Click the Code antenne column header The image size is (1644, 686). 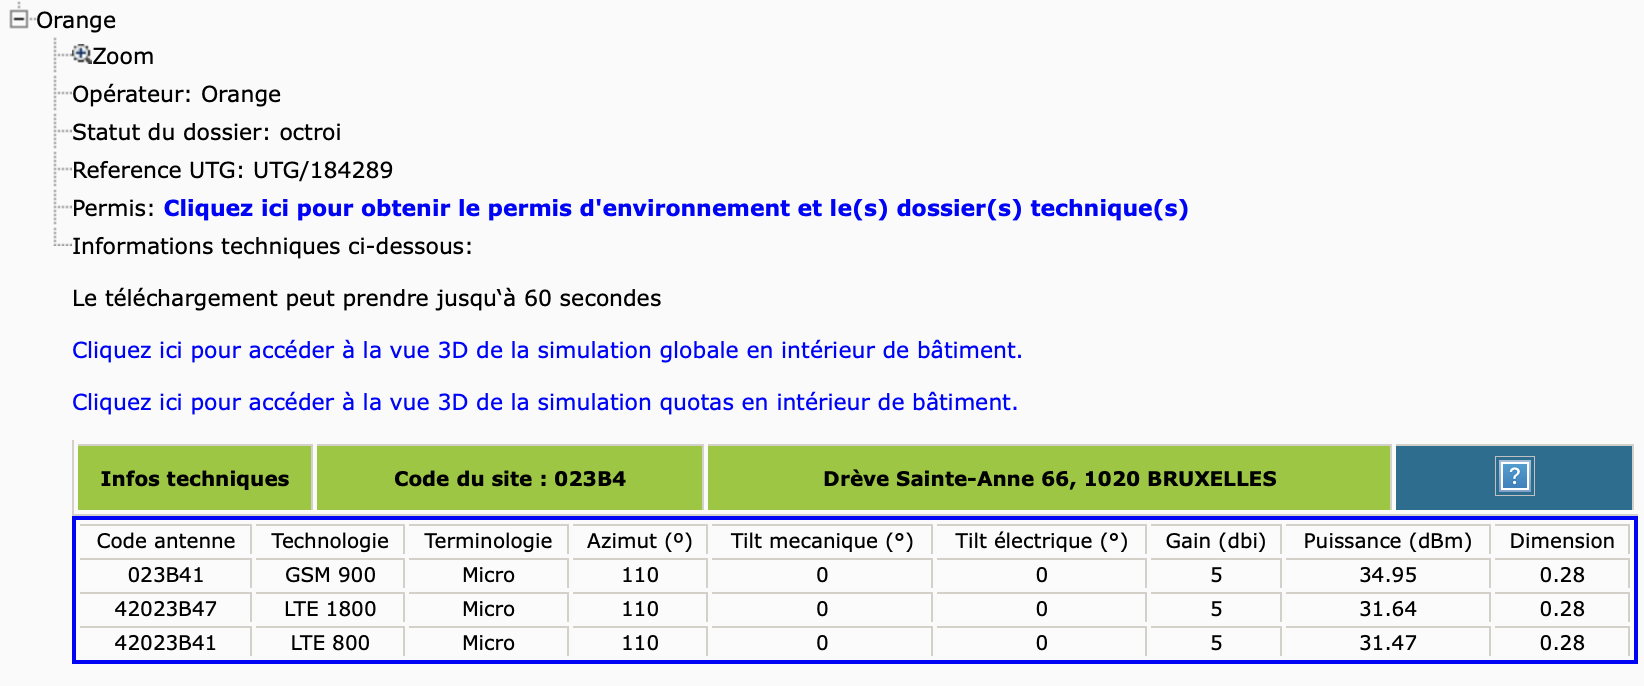(166, 541)
